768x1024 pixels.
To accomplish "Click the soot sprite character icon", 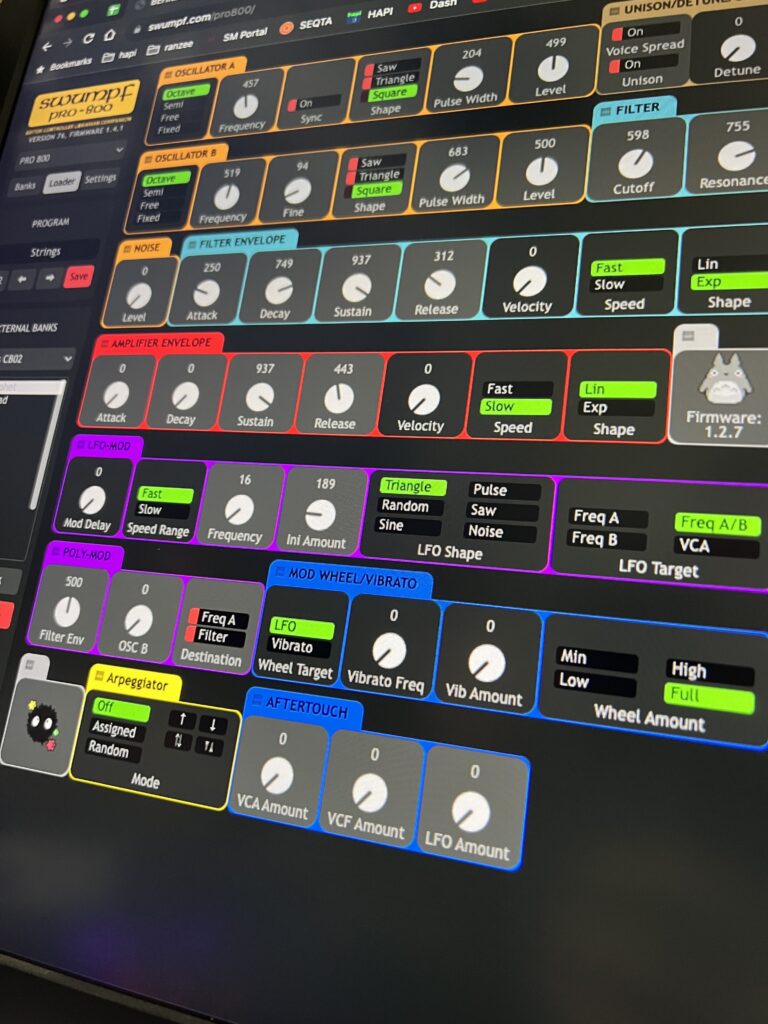I will click(x=43, y=726).
